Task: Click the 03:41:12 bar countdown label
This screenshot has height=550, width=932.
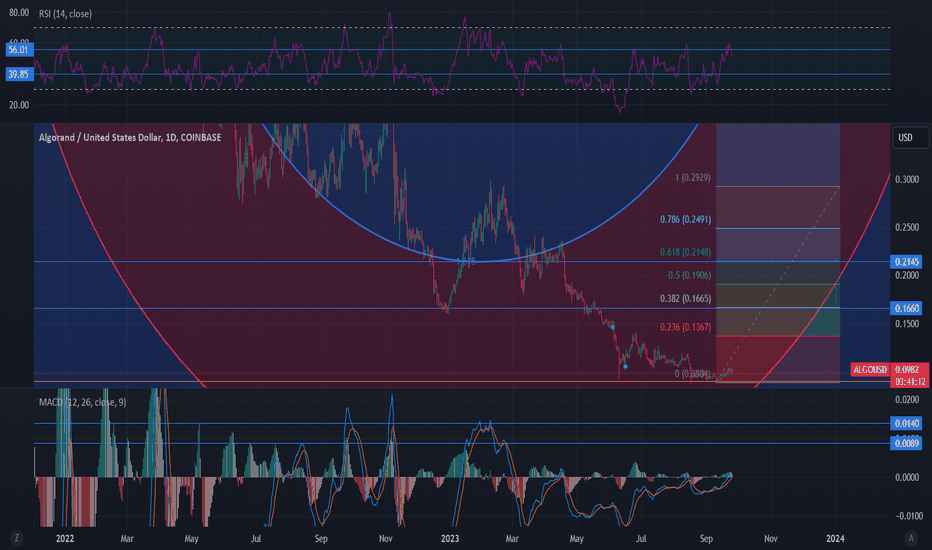Action: coord(909,382)
